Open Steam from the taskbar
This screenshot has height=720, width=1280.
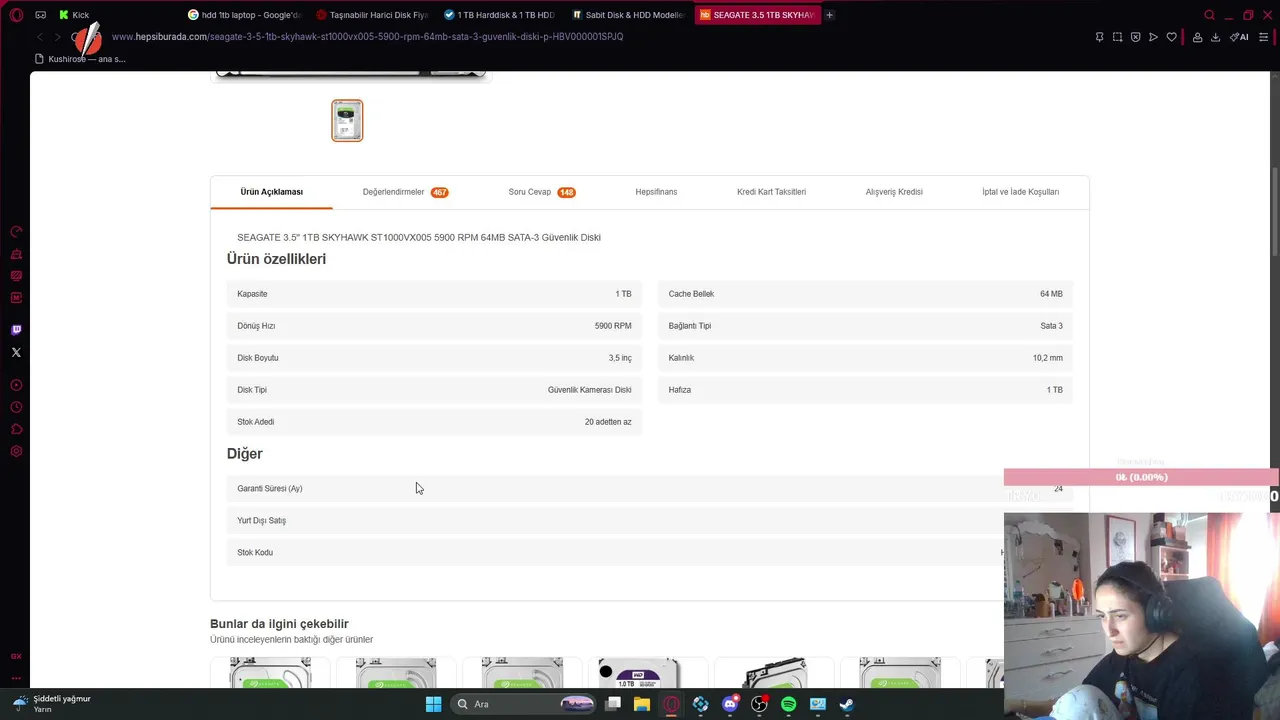coord(846,704)
